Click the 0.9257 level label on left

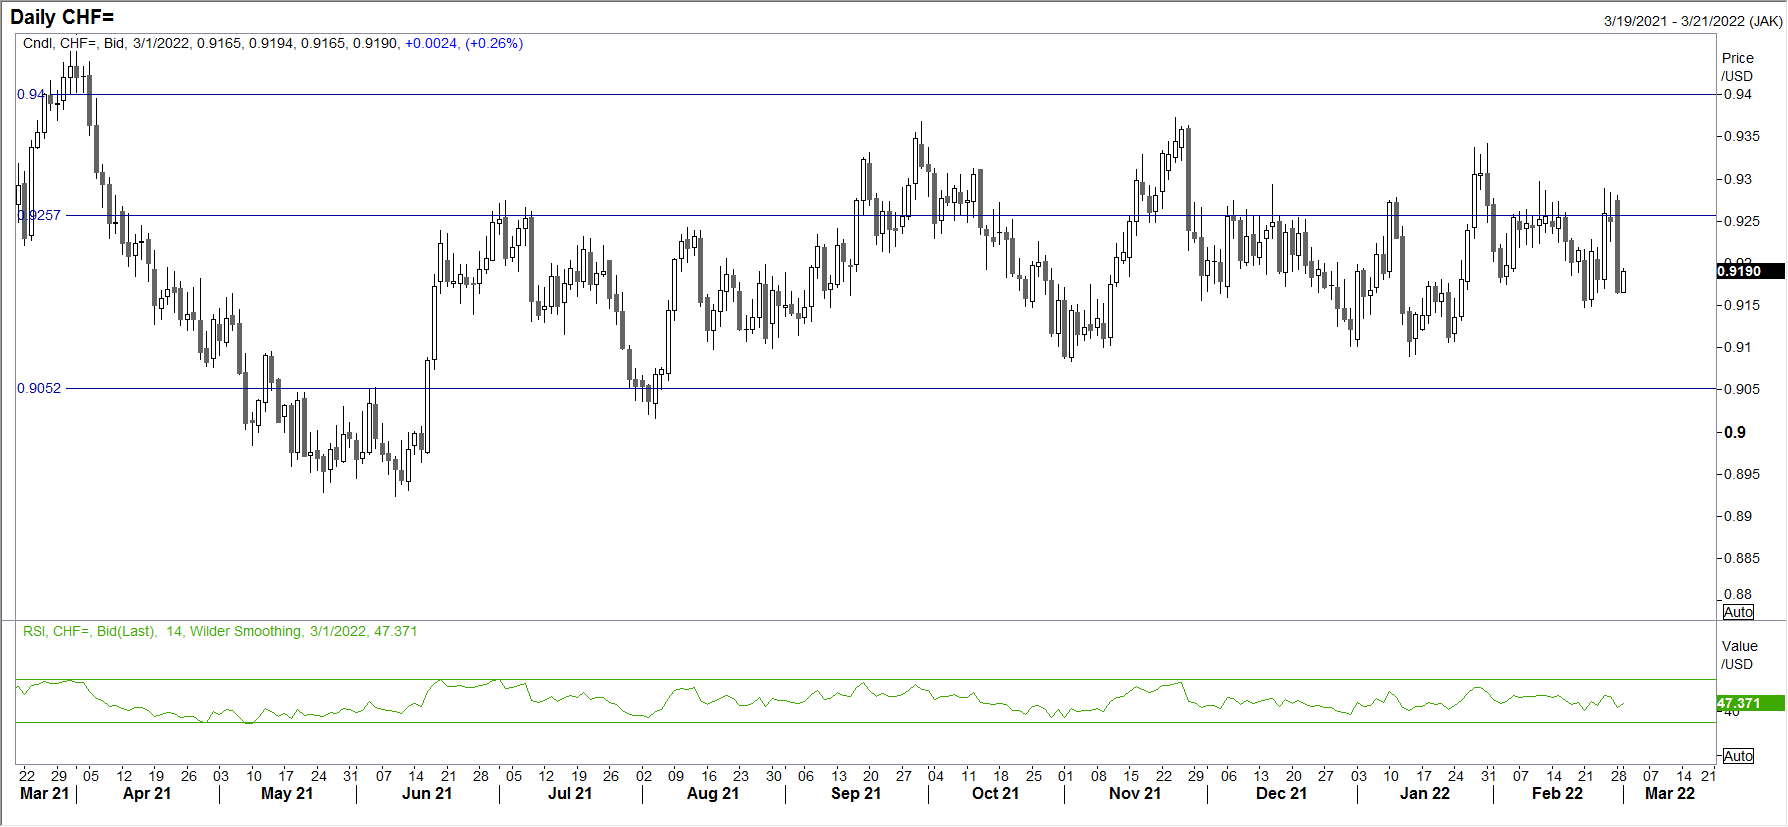pos(40,215)
